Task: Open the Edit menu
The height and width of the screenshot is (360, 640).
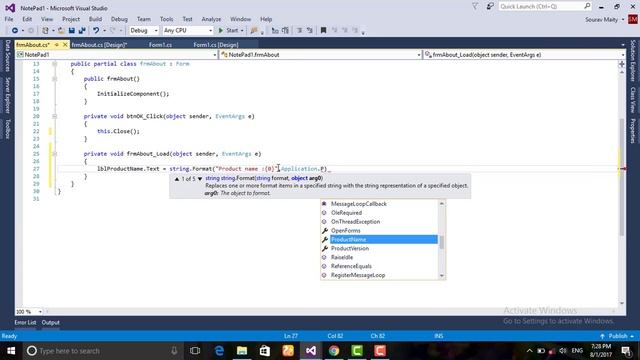Action: point(27,19)
